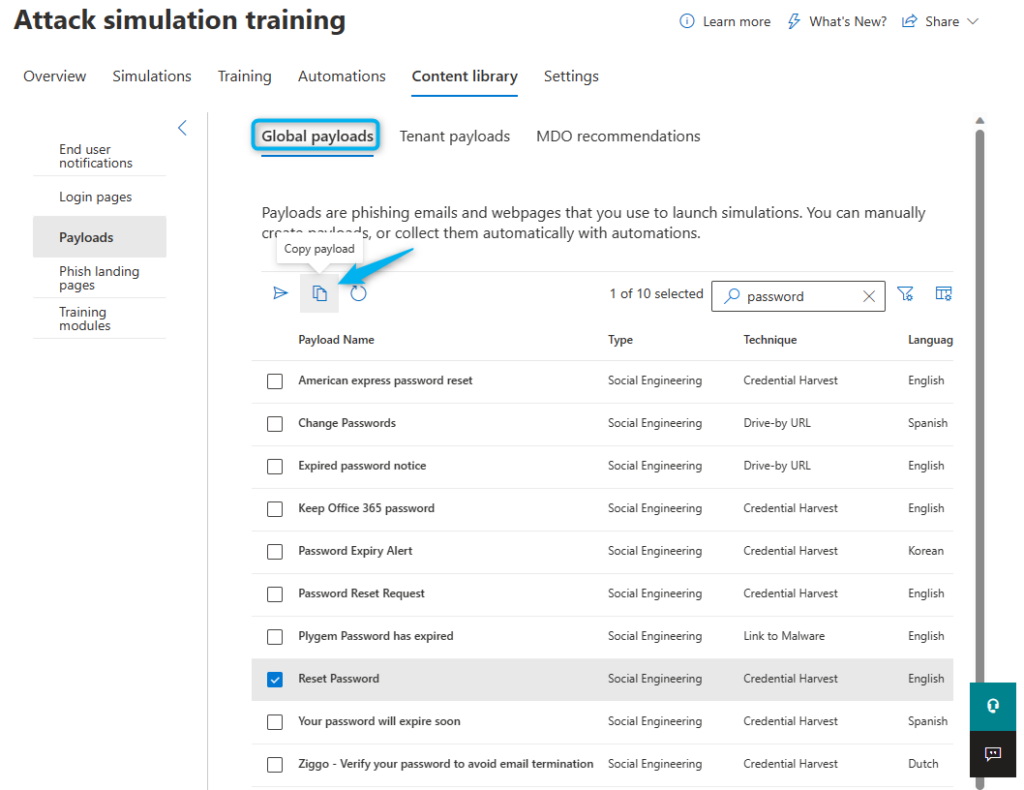Sort by the Payload Name column header
This screenshot has height=790, width=1024.
tap(336, 340)
